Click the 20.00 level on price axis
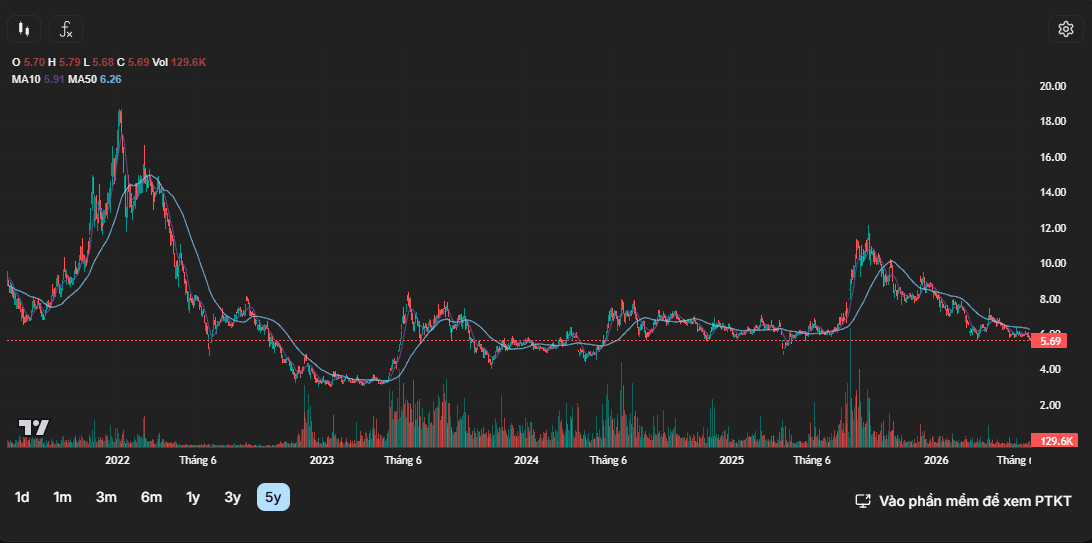 (x=1052, y=86)
